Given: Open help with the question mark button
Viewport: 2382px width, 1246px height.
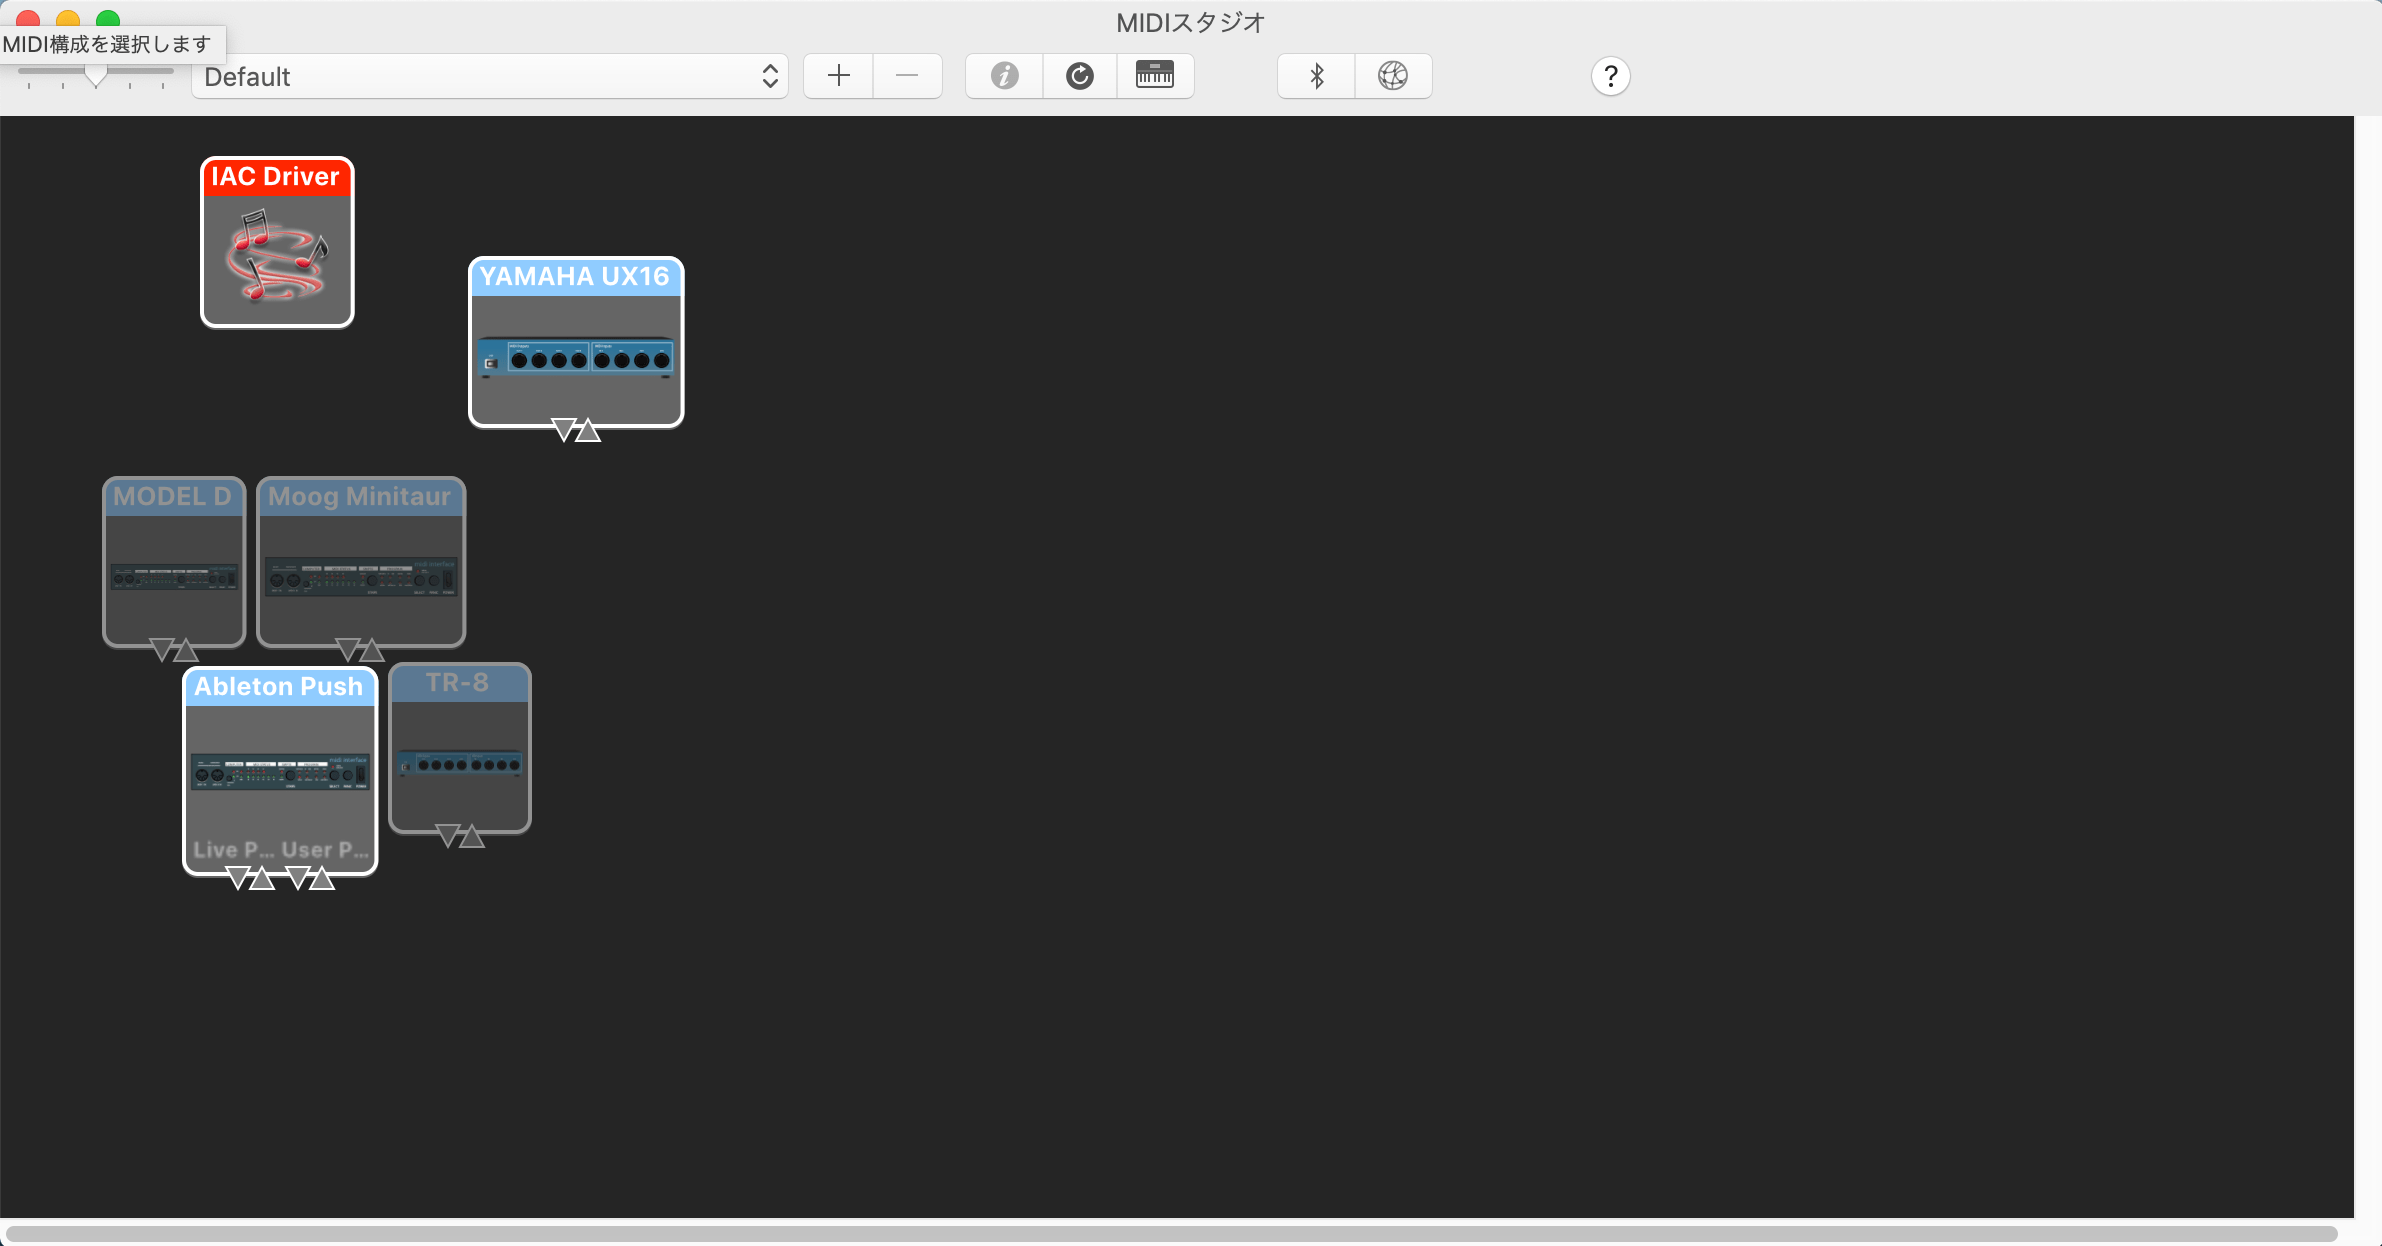Looking at the screenshot, I should (1610, 76).
